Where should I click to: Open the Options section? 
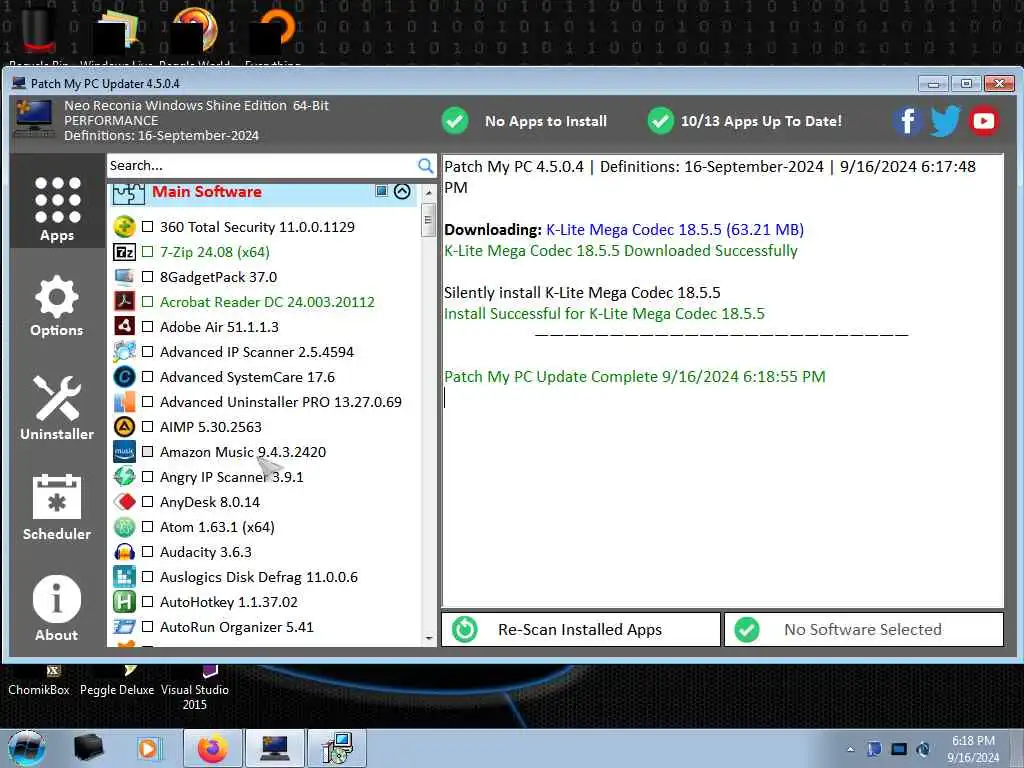pos(57,306)
